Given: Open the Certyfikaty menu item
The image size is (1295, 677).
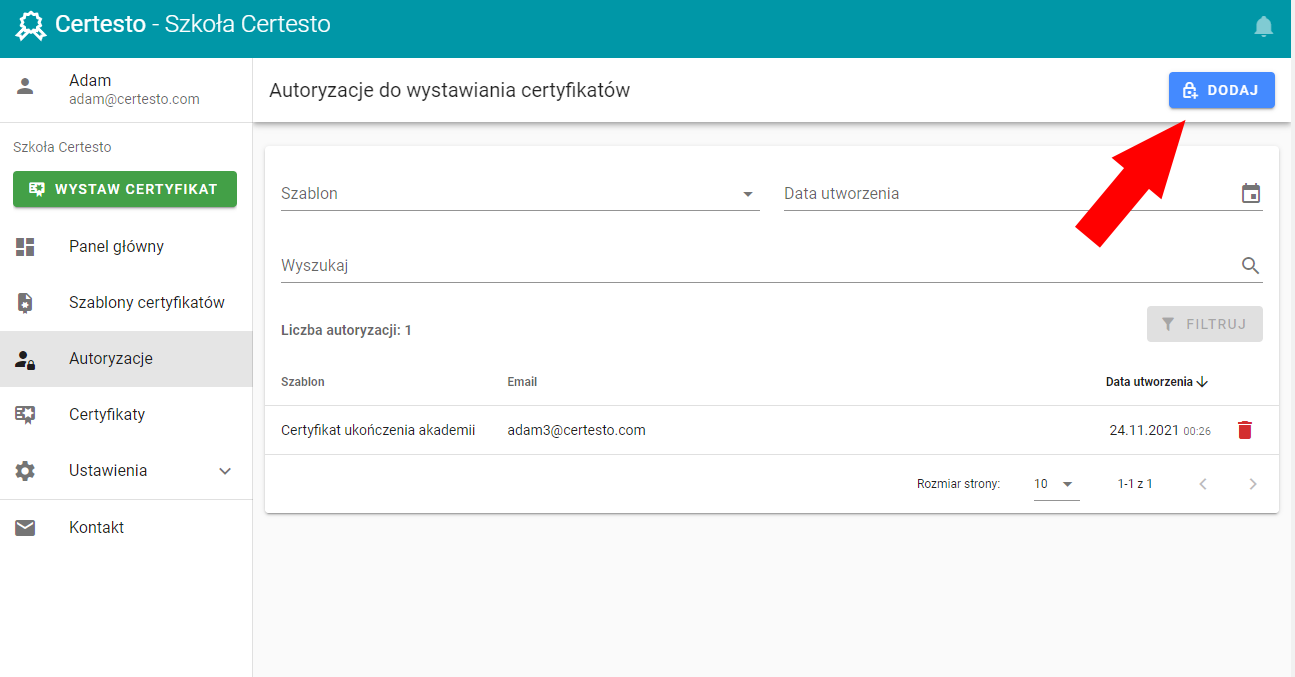Looking at the screenshot, I should (126, 415).
